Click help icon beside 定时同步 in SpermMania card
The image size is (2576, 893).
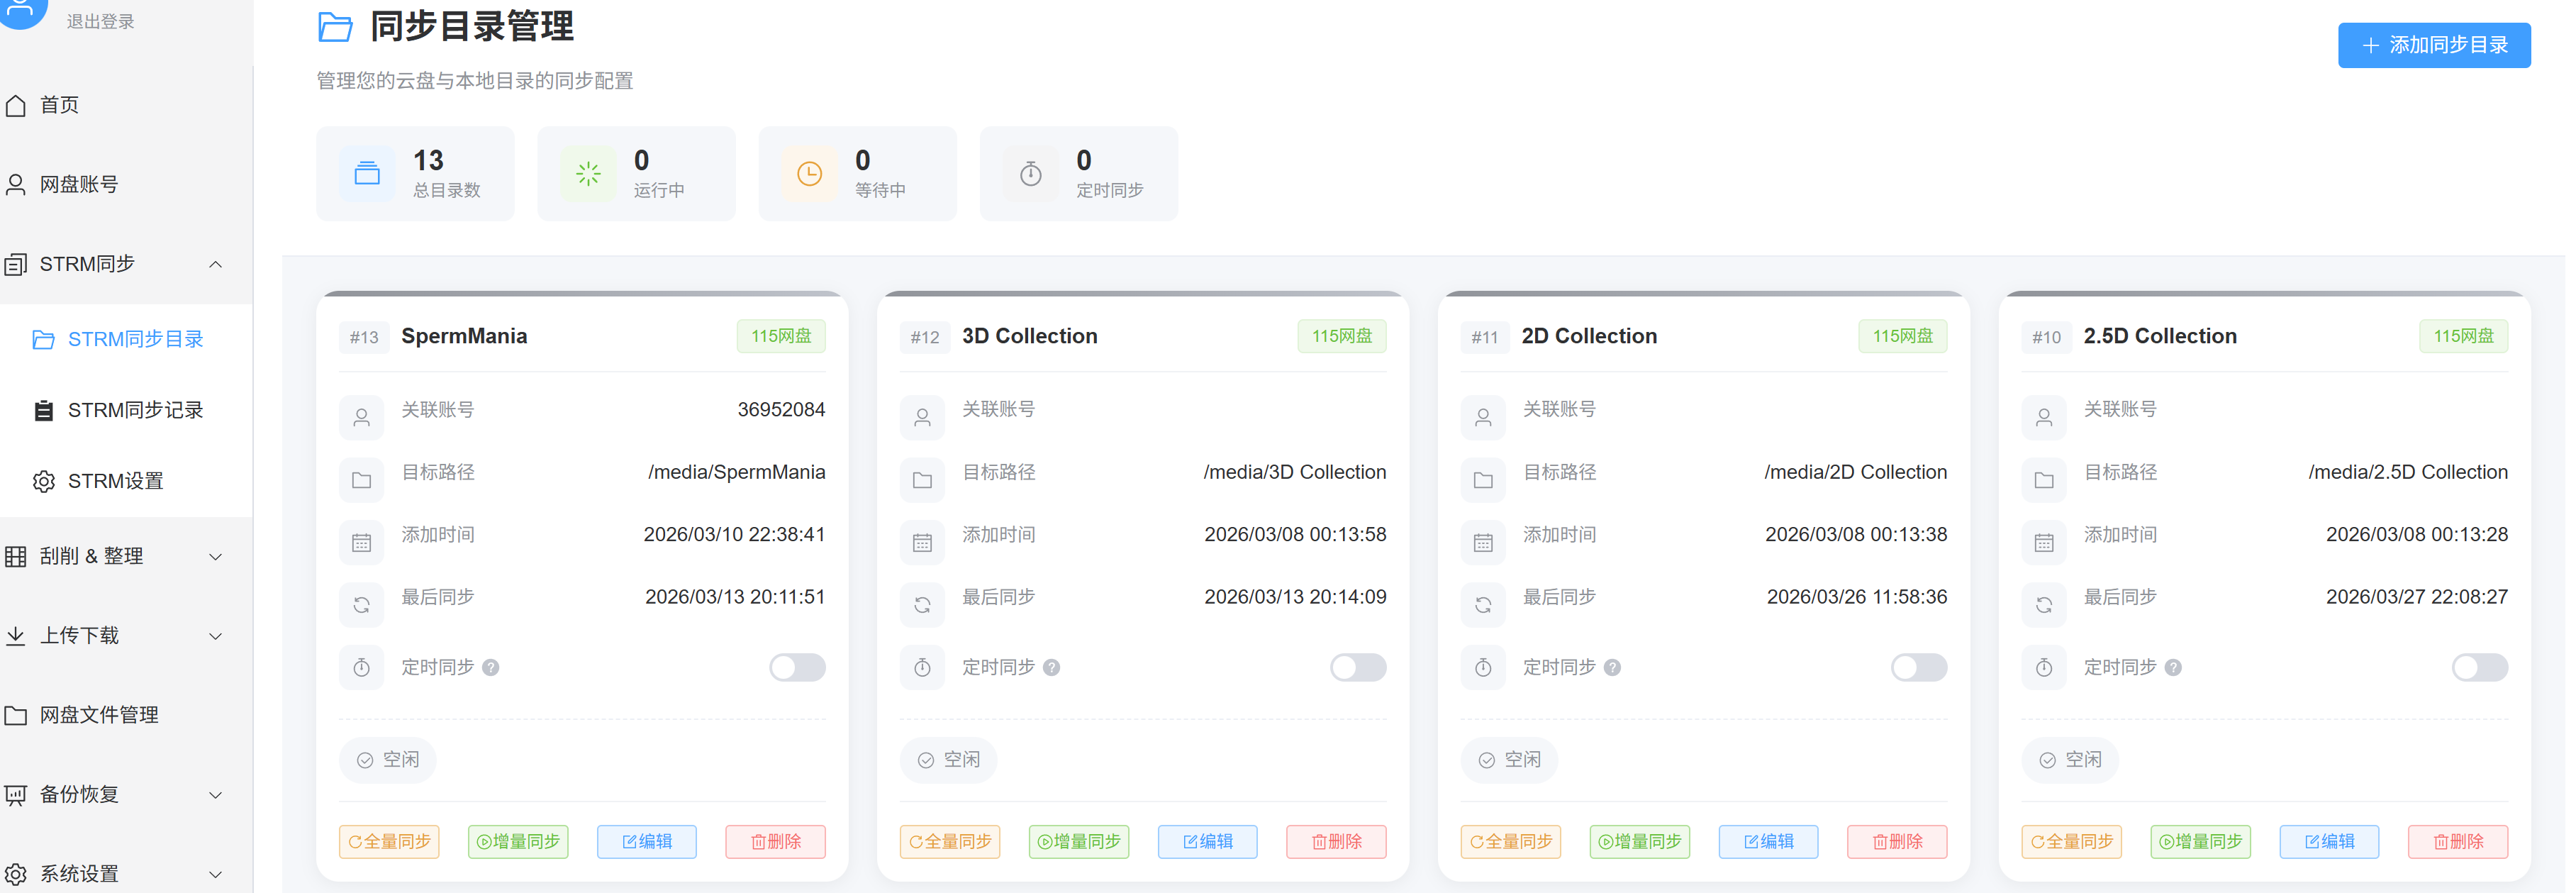[x=491, y=668]
